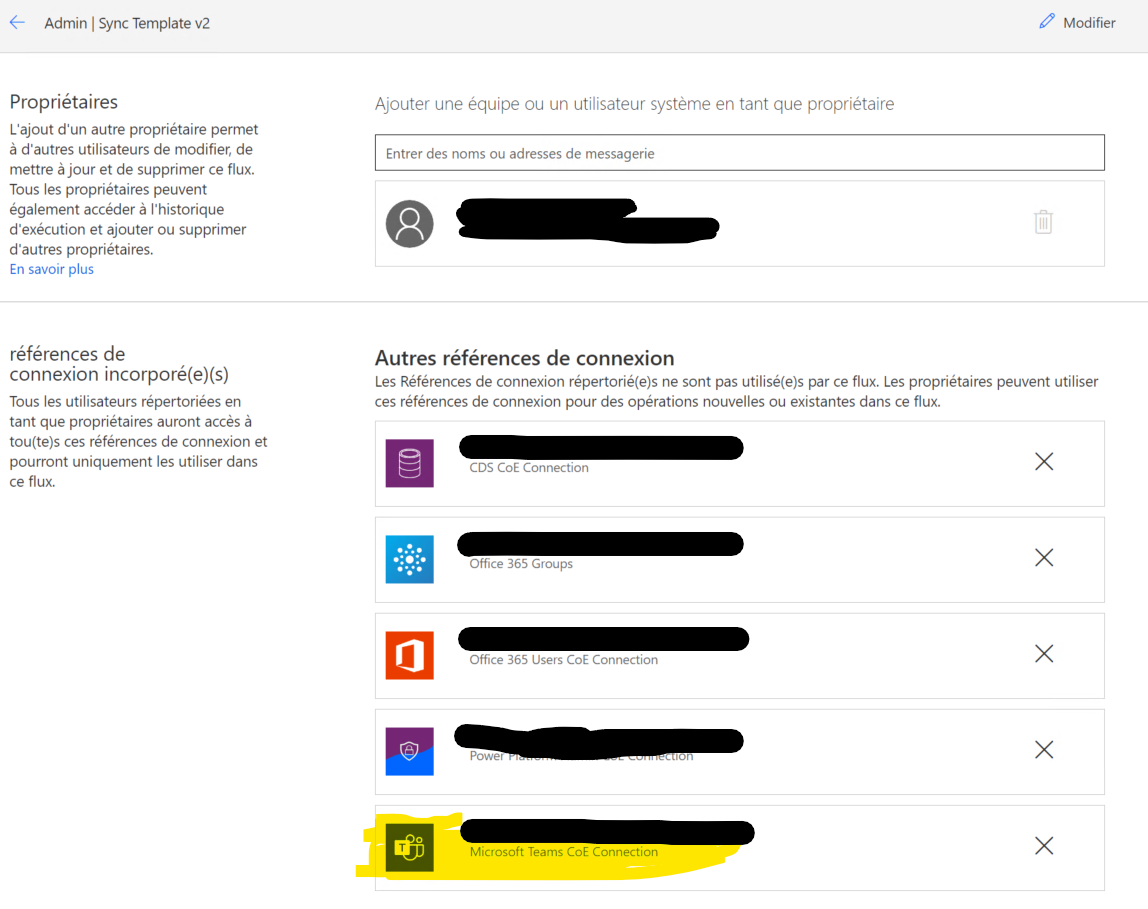This screenshot has height=909, width=1148.
Task: Open the Modifier edit button
Action: pos(1077,23)
